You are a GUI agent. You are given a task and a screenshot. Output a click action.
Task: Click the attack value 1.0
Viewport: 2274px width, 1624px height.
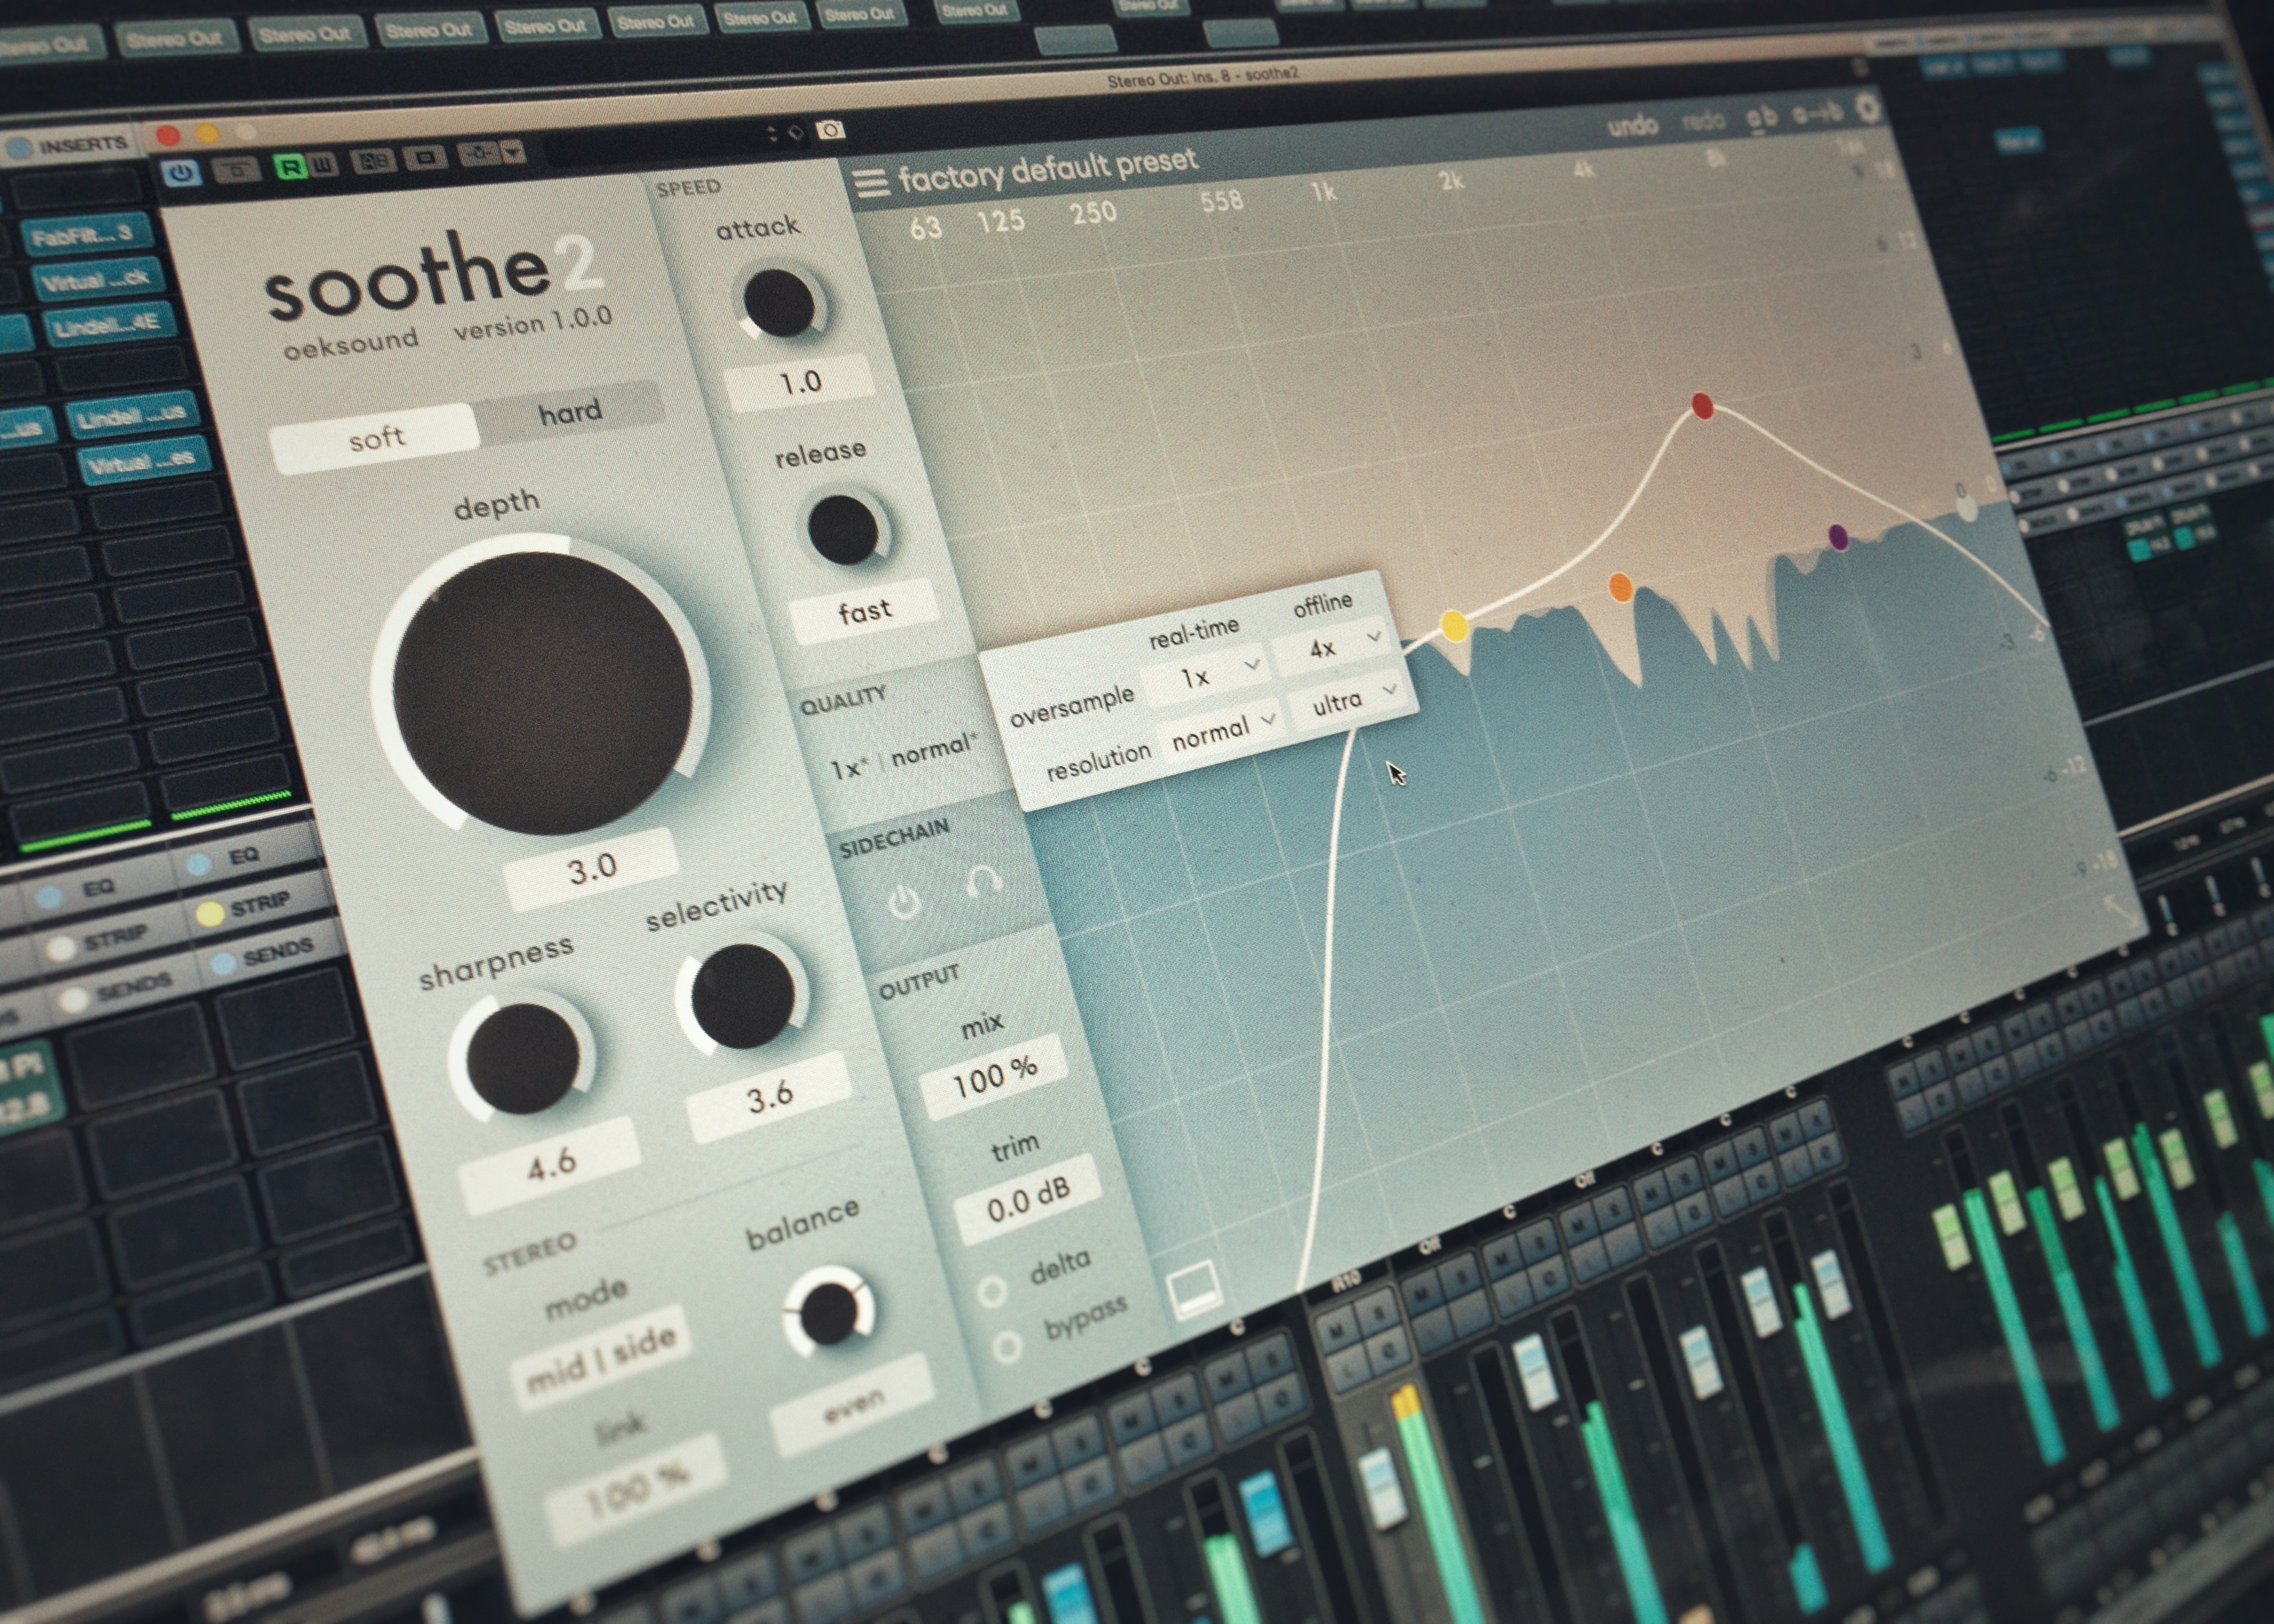[800, 382]
